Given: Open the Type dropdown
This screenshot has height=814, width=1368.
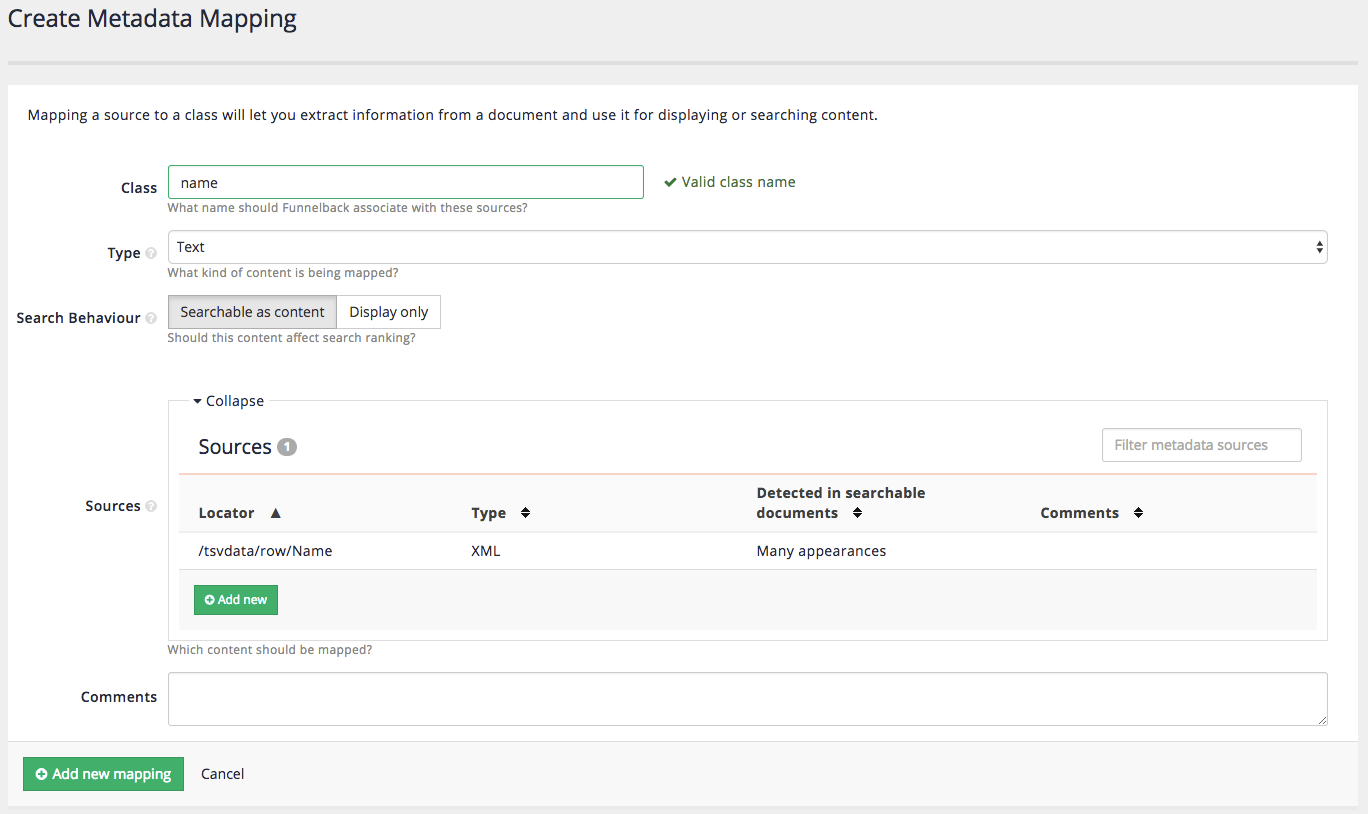Looking at the screenshot, I should (748, 247).
